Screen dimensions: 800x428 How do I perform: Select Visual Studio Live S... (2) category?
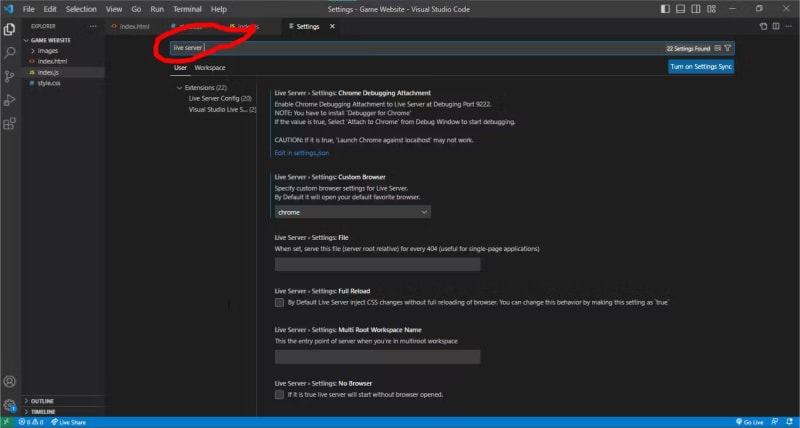pyautogui.click(x=222, y=110)
